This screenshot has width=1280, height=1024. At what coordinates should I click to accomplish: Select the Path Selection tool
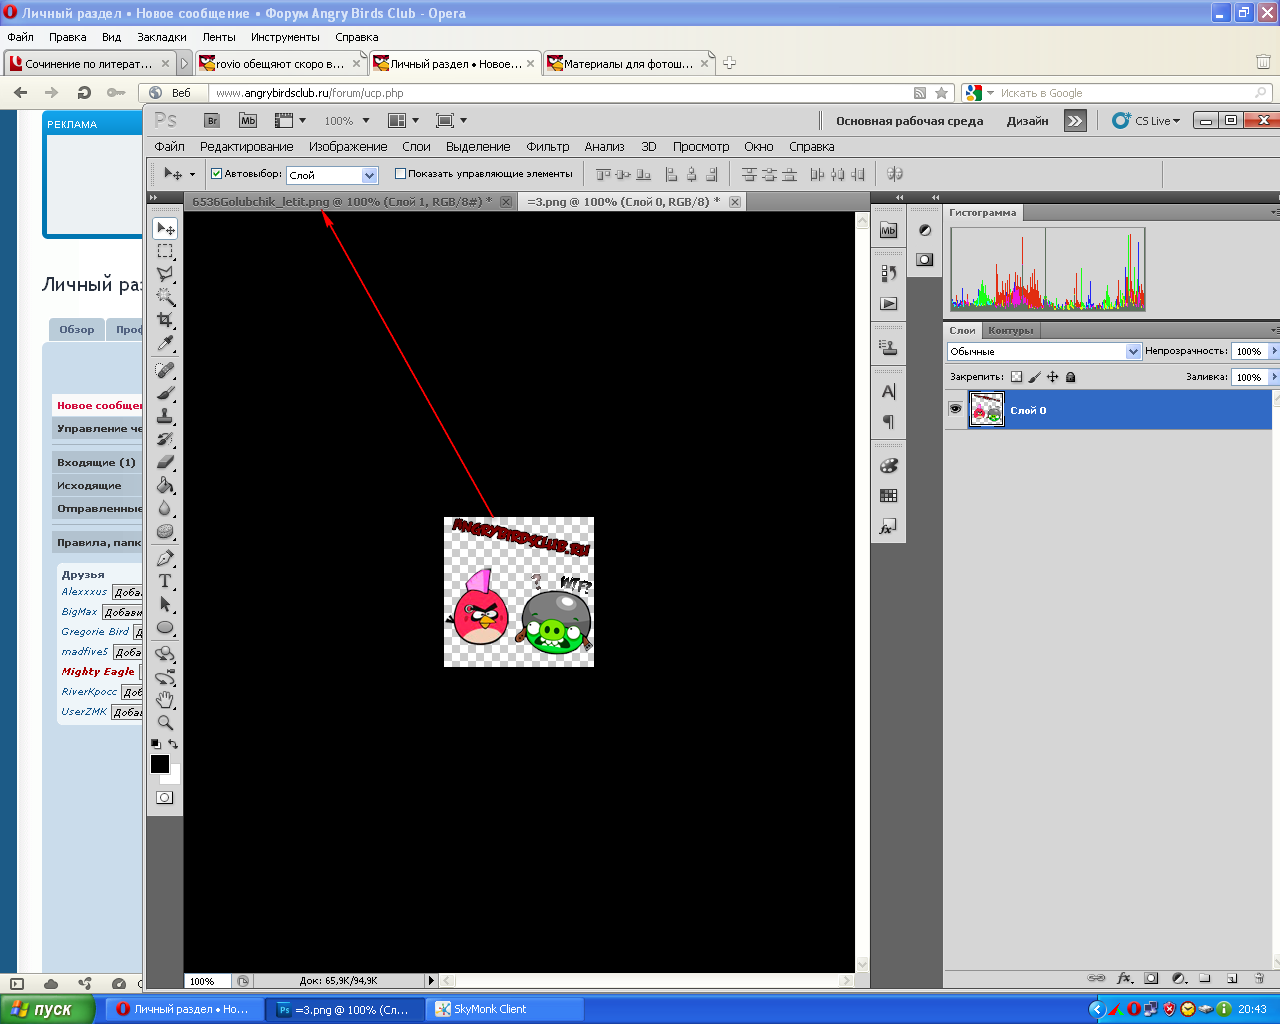tap(165, 604)
